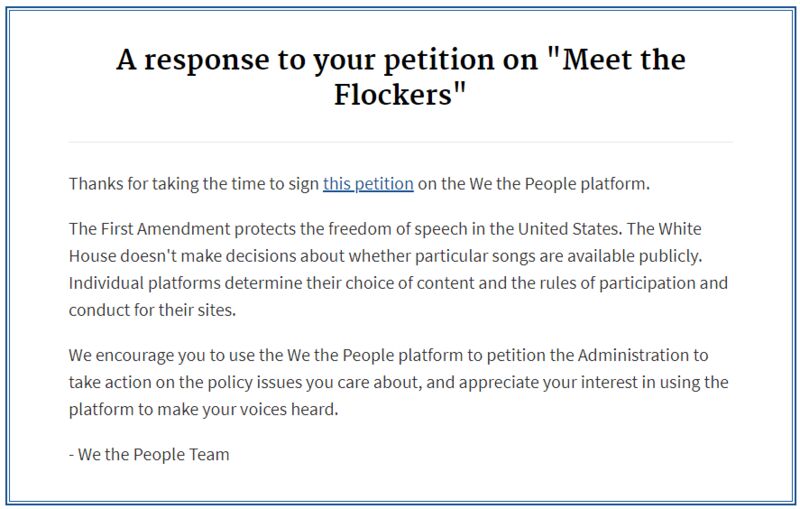Click the "We encourage you to use" line
800x509 pixels.
click(x=388, y=355)
